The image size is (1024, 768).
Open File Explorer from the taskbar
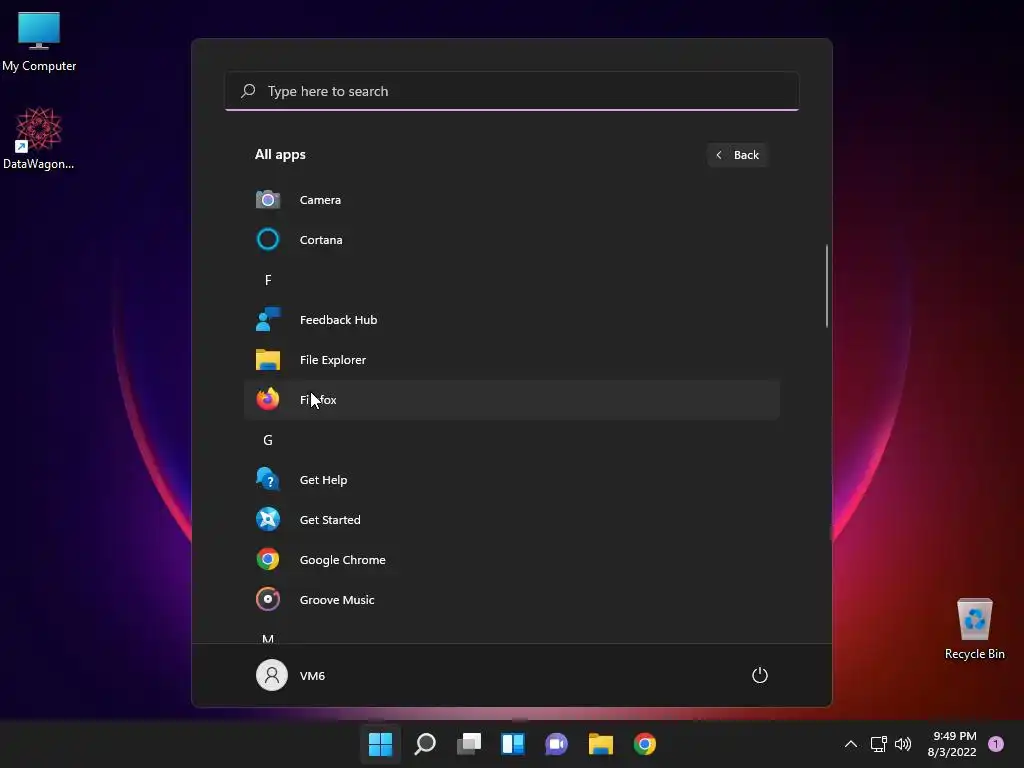600,743
